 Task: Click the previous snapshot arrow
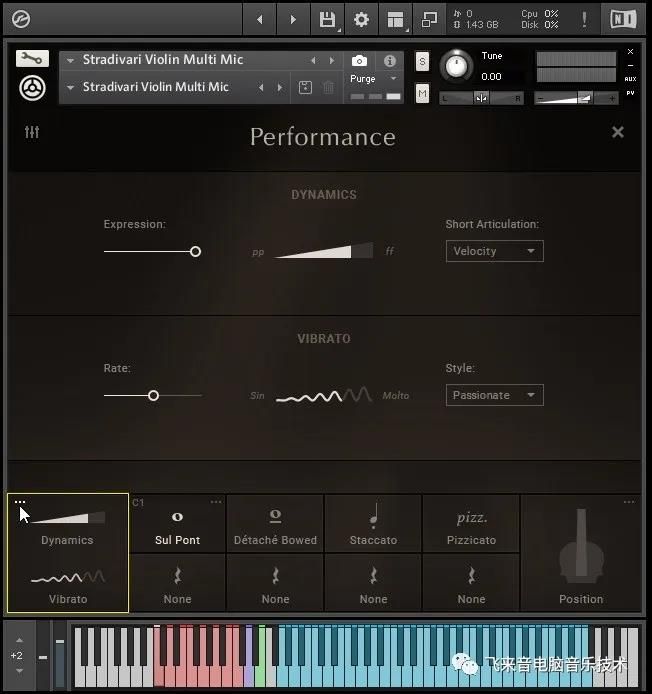click(261, 87)
